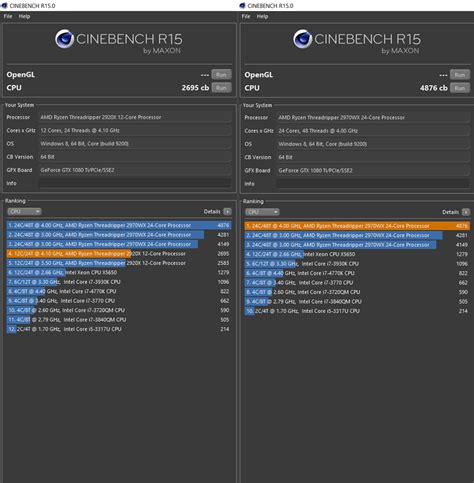Select rank 1 row scoring 4876 in left window
The image size is (474, 483).
(x=119, y=225)
